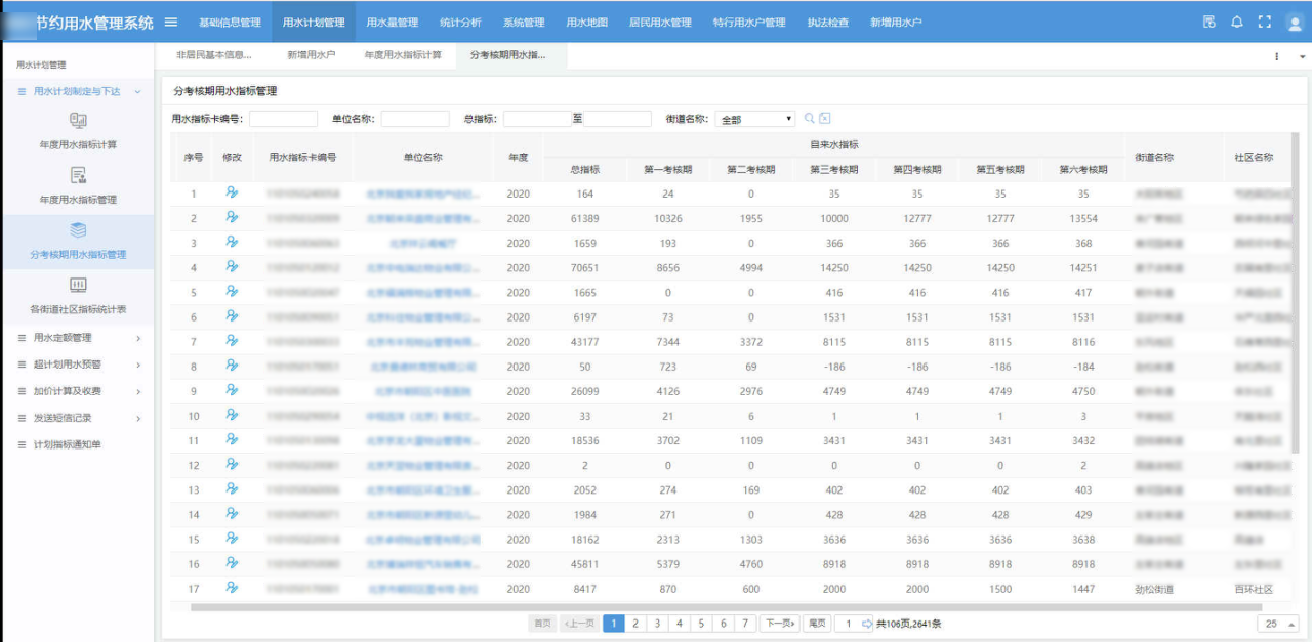Expand the 用水定额管理 sidebar section
Screen dimensions: 1313x643
[x=78, y=338]
